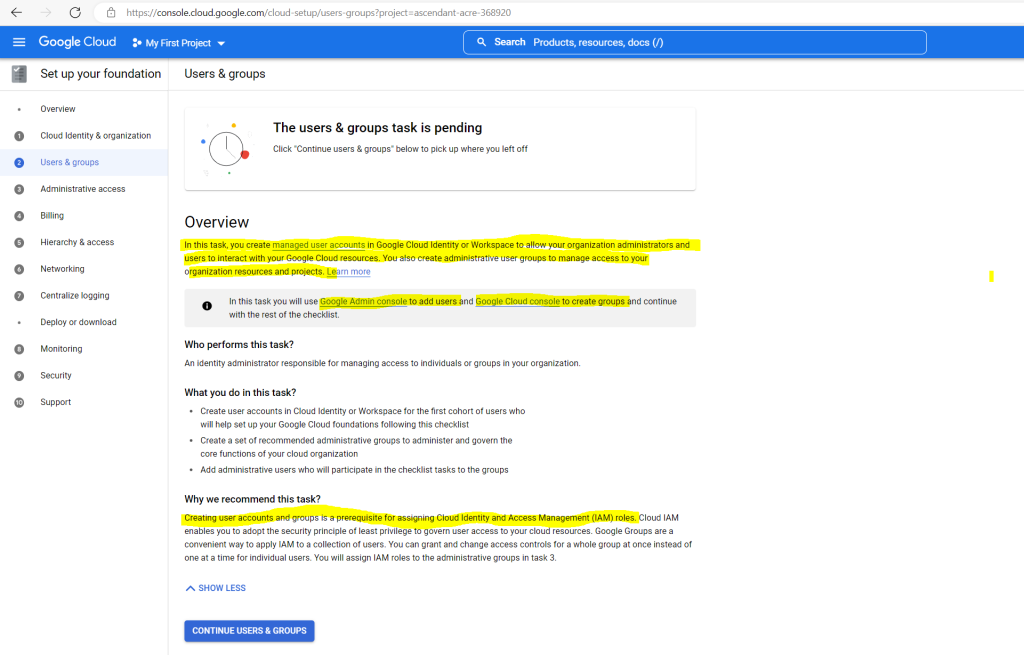This screenshot has width=1024, height=655.
Task: Click the Overview section heading
Action: [216, 222]
